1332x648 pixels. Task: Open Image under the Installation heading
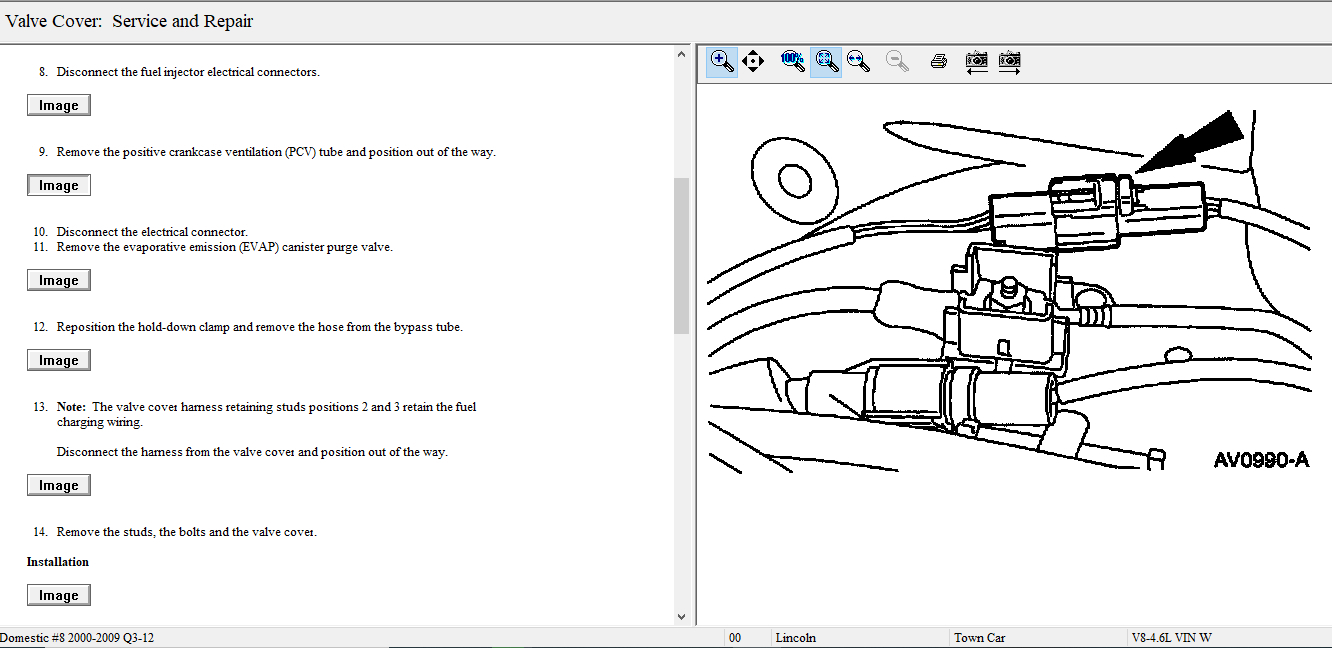coord(59,595)
